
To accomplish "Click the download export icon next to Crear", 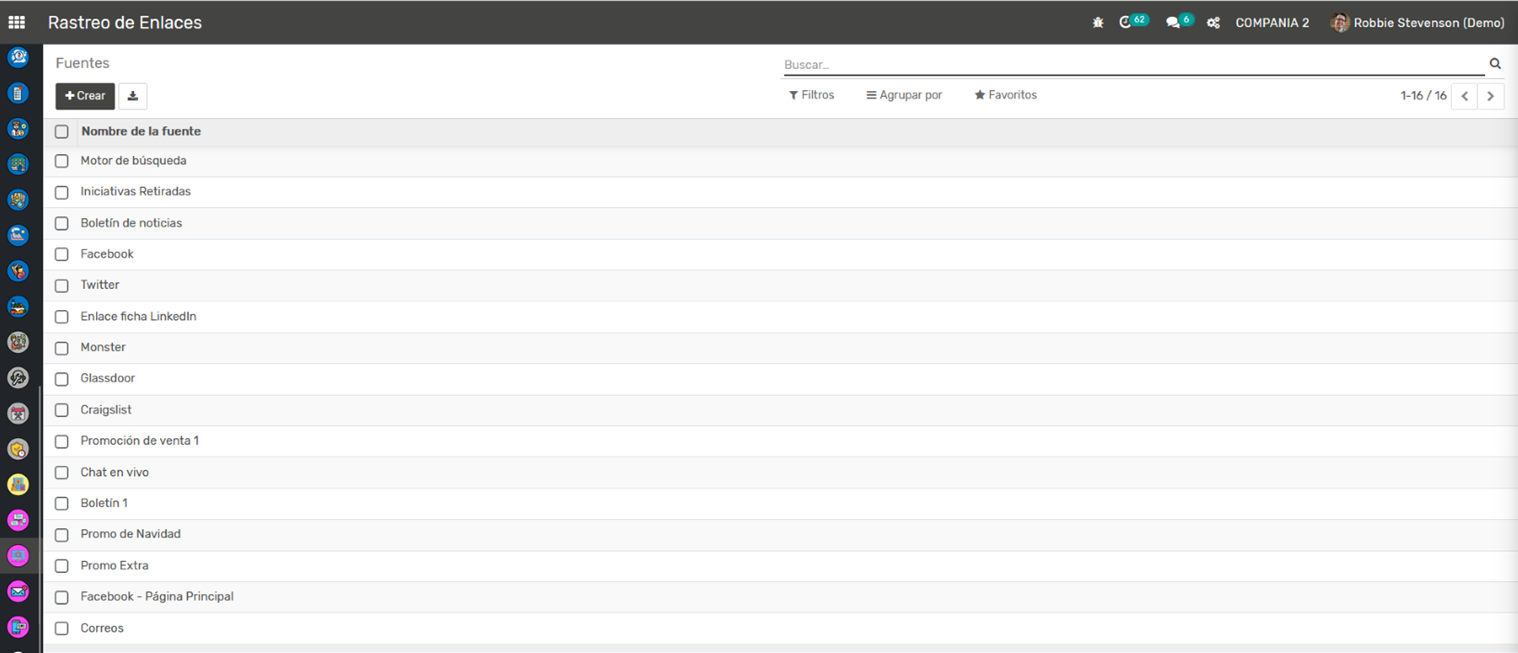I will point(133,96).
